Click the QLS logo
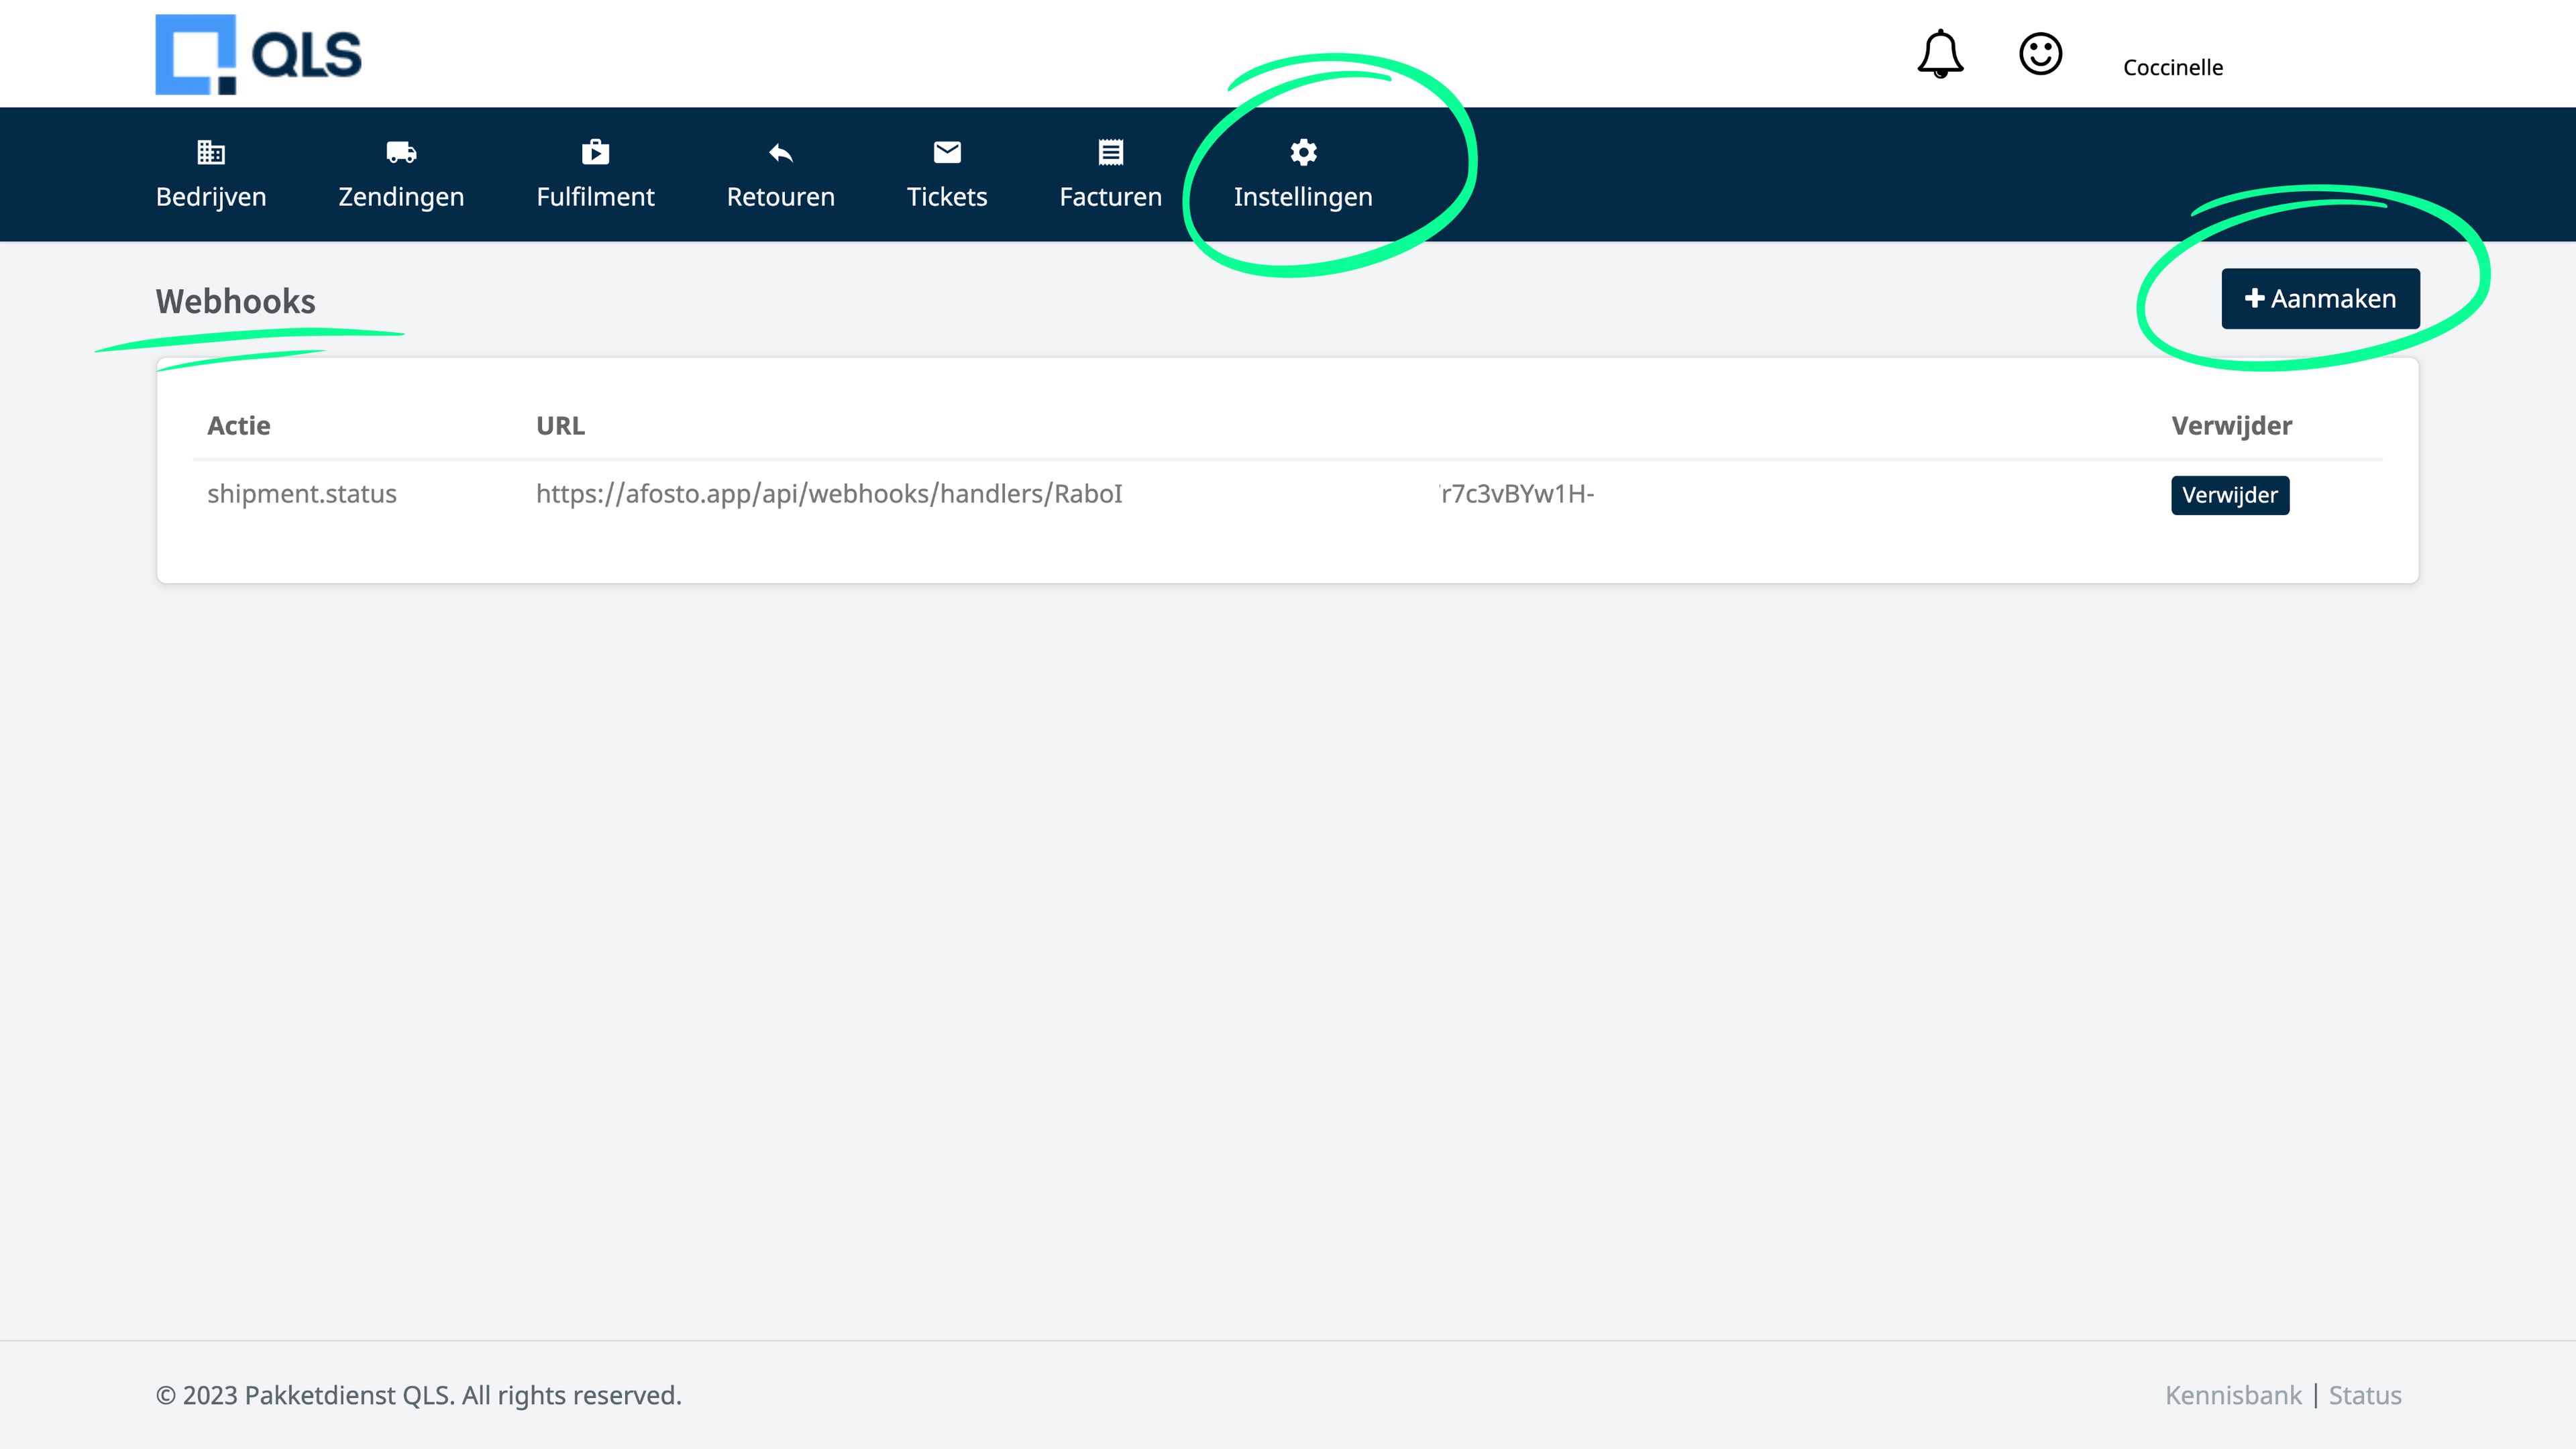 point(258,54)
